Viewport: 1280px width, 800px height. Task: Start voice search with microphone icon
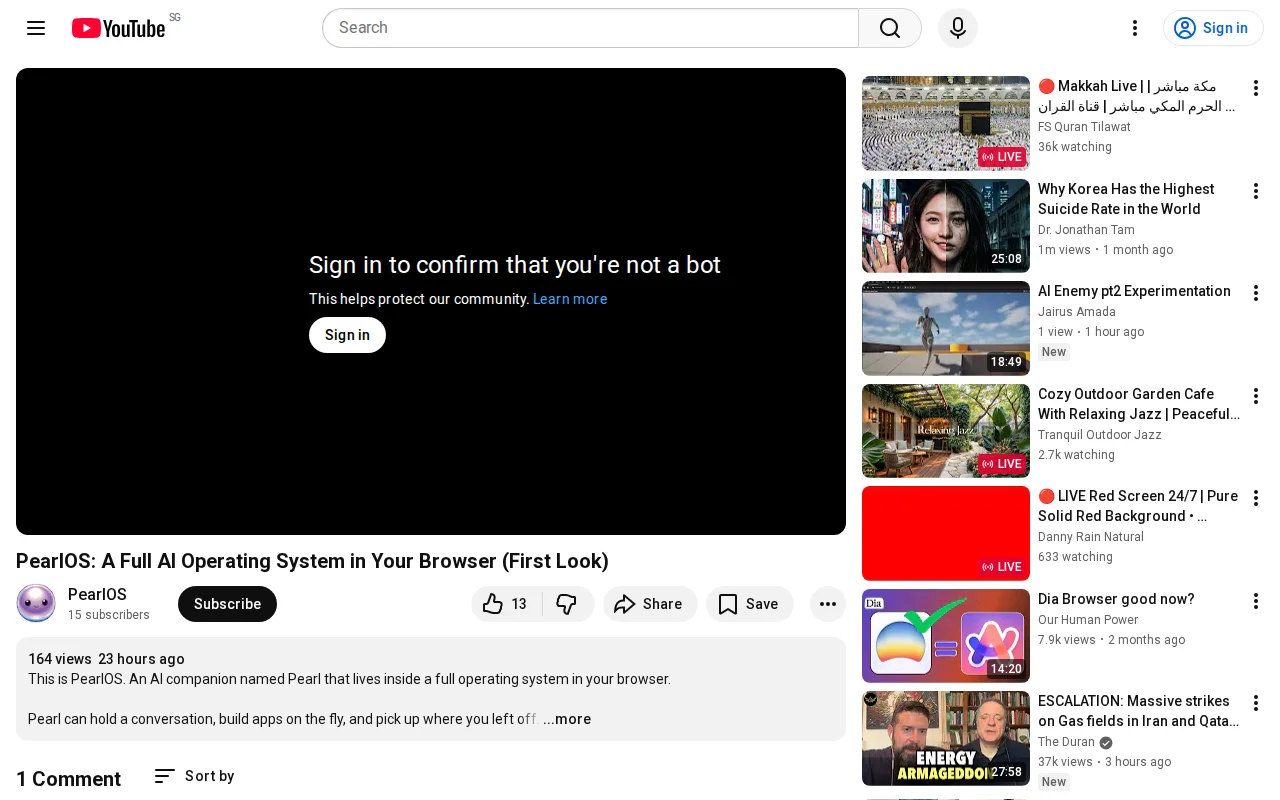pos(958,28)
